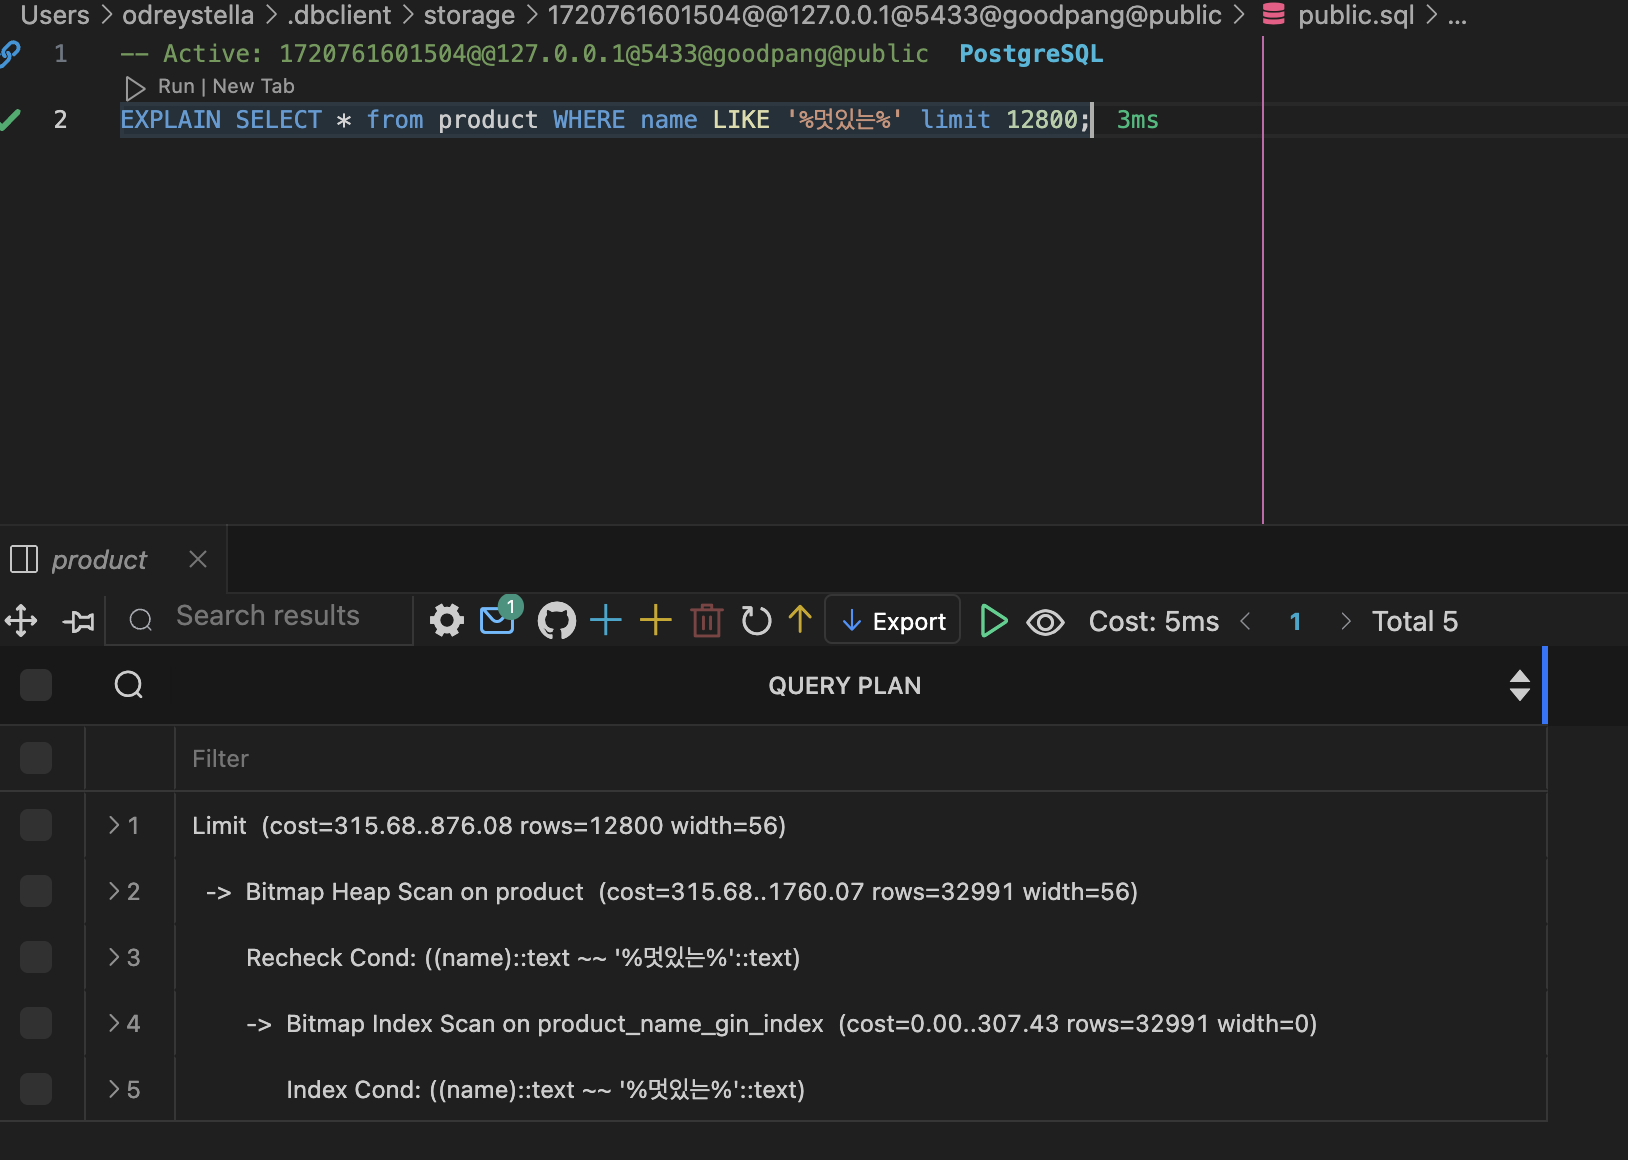
Task: Delete selected row with trash icon
Action: pyautogui.click(x=707, y=621)
